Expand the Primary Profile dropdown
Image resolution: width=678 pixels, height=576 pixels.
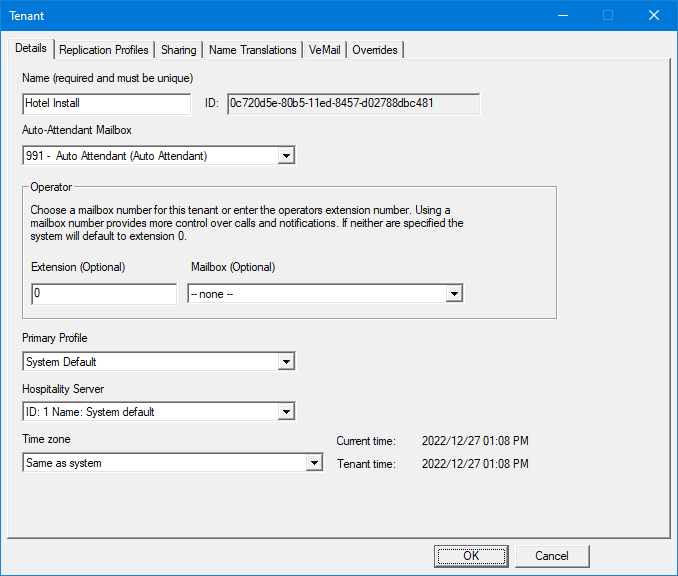pyautogui.click(x=286, y=362)
